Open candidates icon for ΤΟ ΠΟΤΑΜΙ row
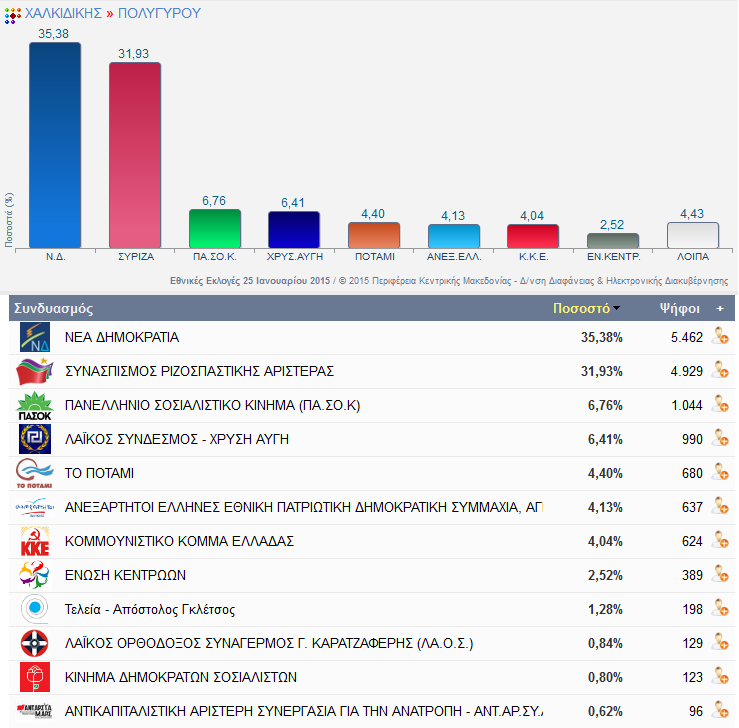Screen dimensions: 739x728 [721, 472]
